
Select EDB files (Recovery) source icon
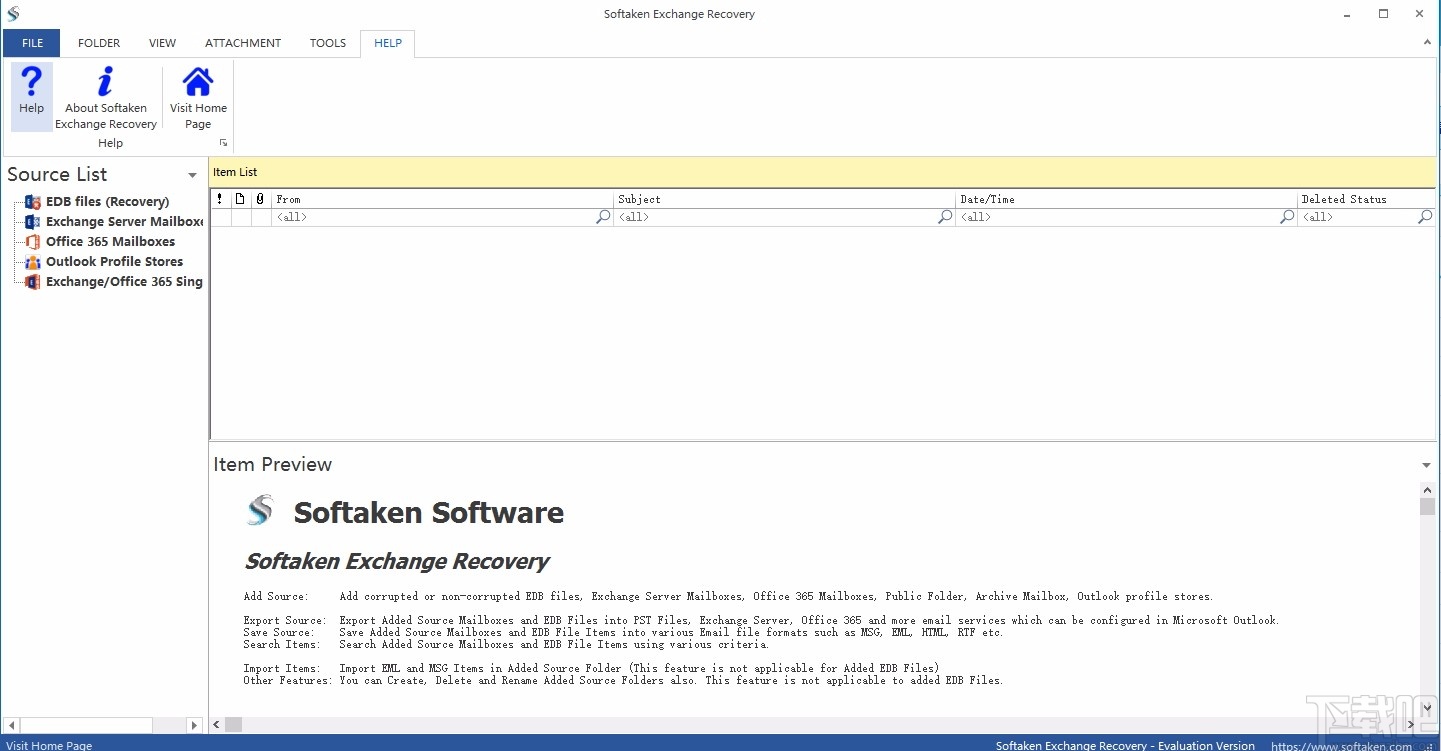32,201
